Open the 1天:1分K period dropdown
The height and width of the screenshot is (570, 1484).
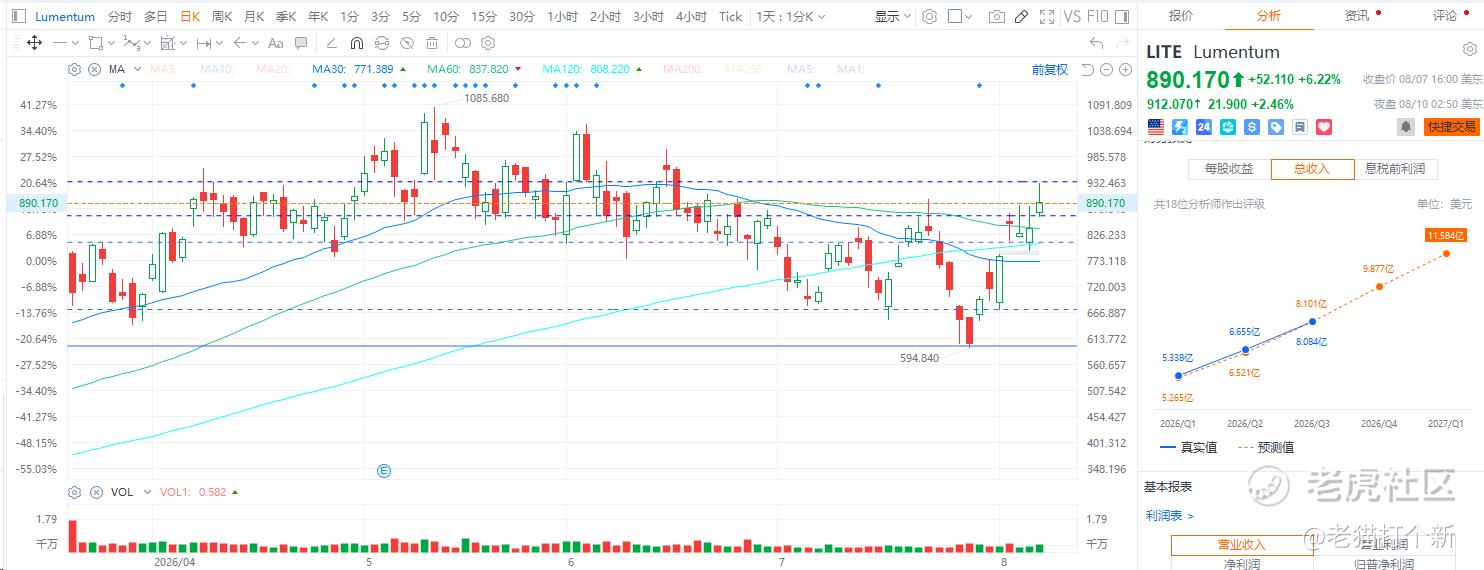click(x=790, y=17)
